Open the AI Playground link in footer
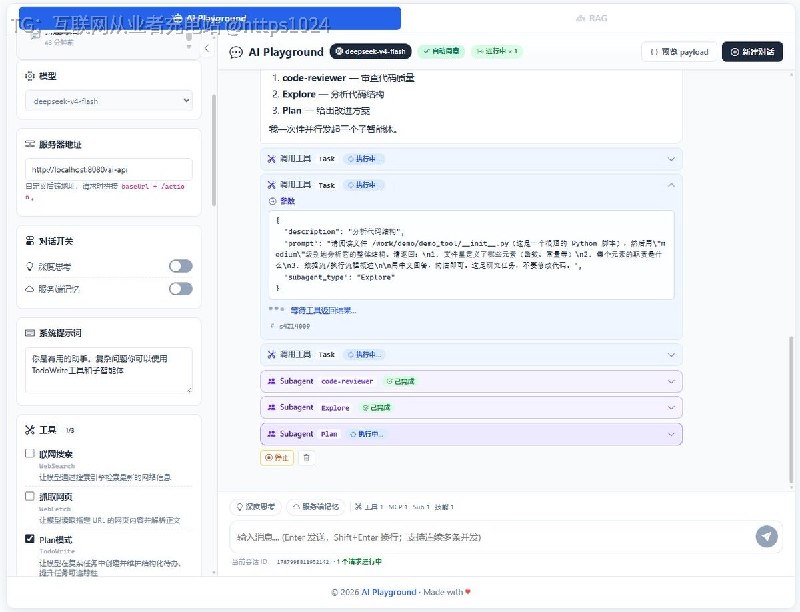This screenshot has width=800, height=612. click(x=389, y=592)
